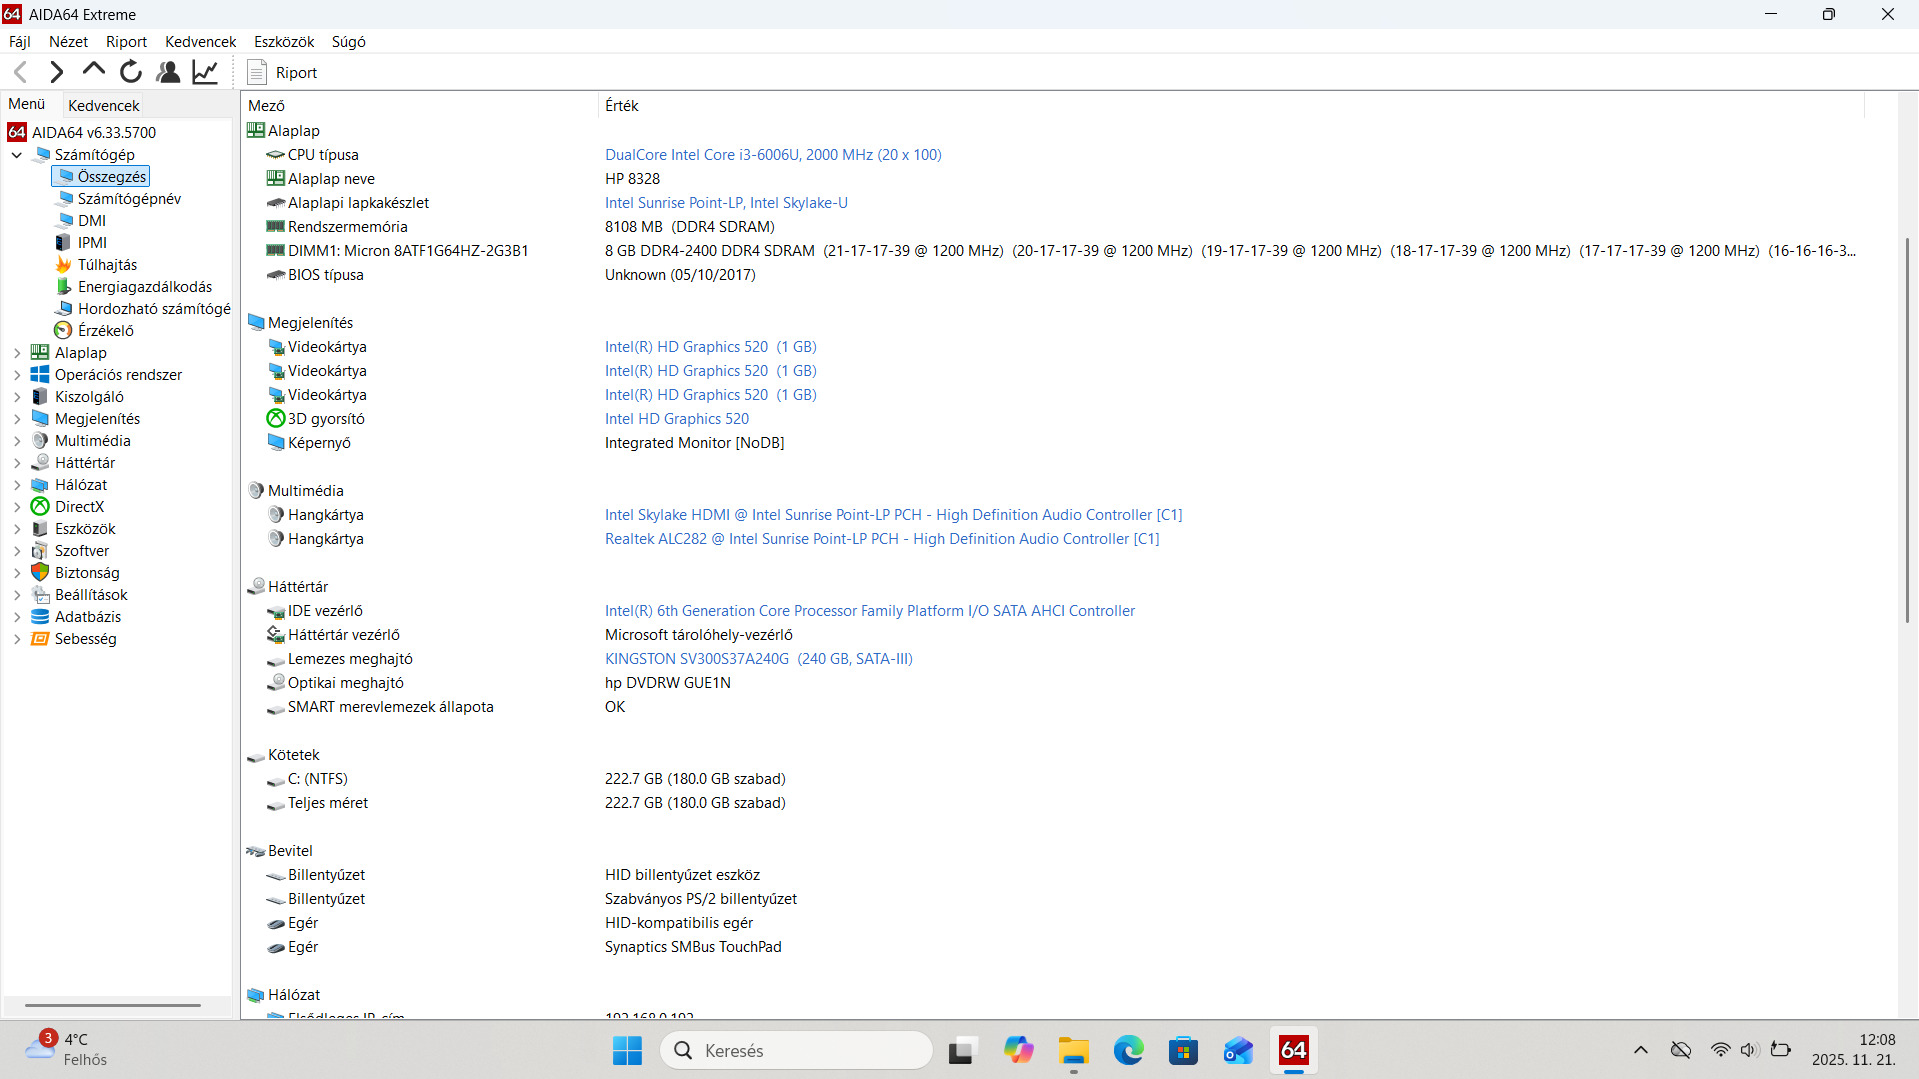The height and width of the screenshot is (1079, 1919).
Task: Switch to the Menü tab
Action: click(27, 104)
